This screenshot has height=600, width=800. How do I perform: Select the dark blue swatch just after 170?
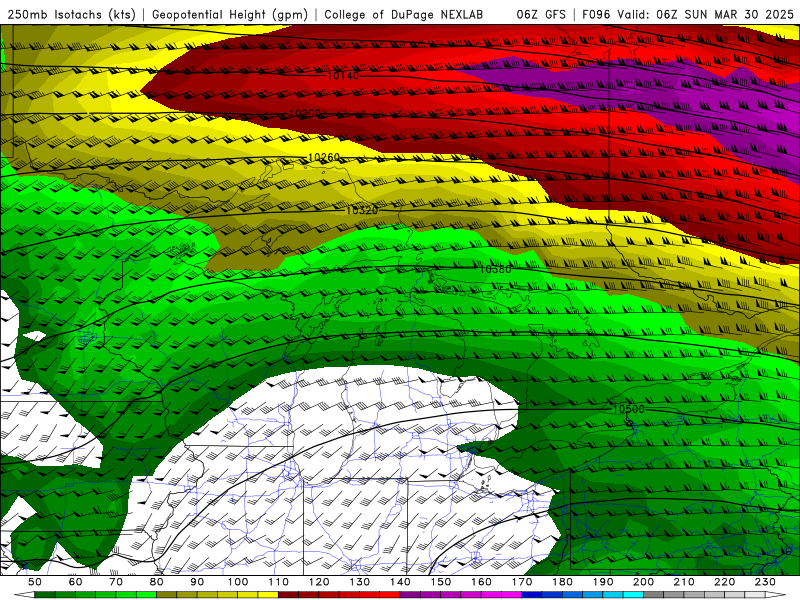click(532, 595)
